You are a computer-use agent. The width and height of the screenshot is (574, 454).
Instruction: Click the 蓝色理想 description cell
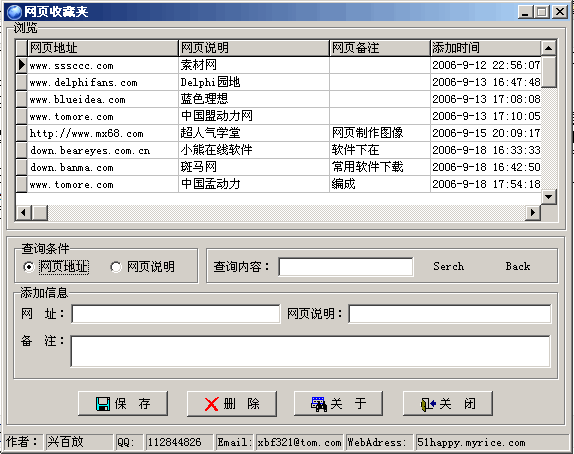(x=254, y=99)
